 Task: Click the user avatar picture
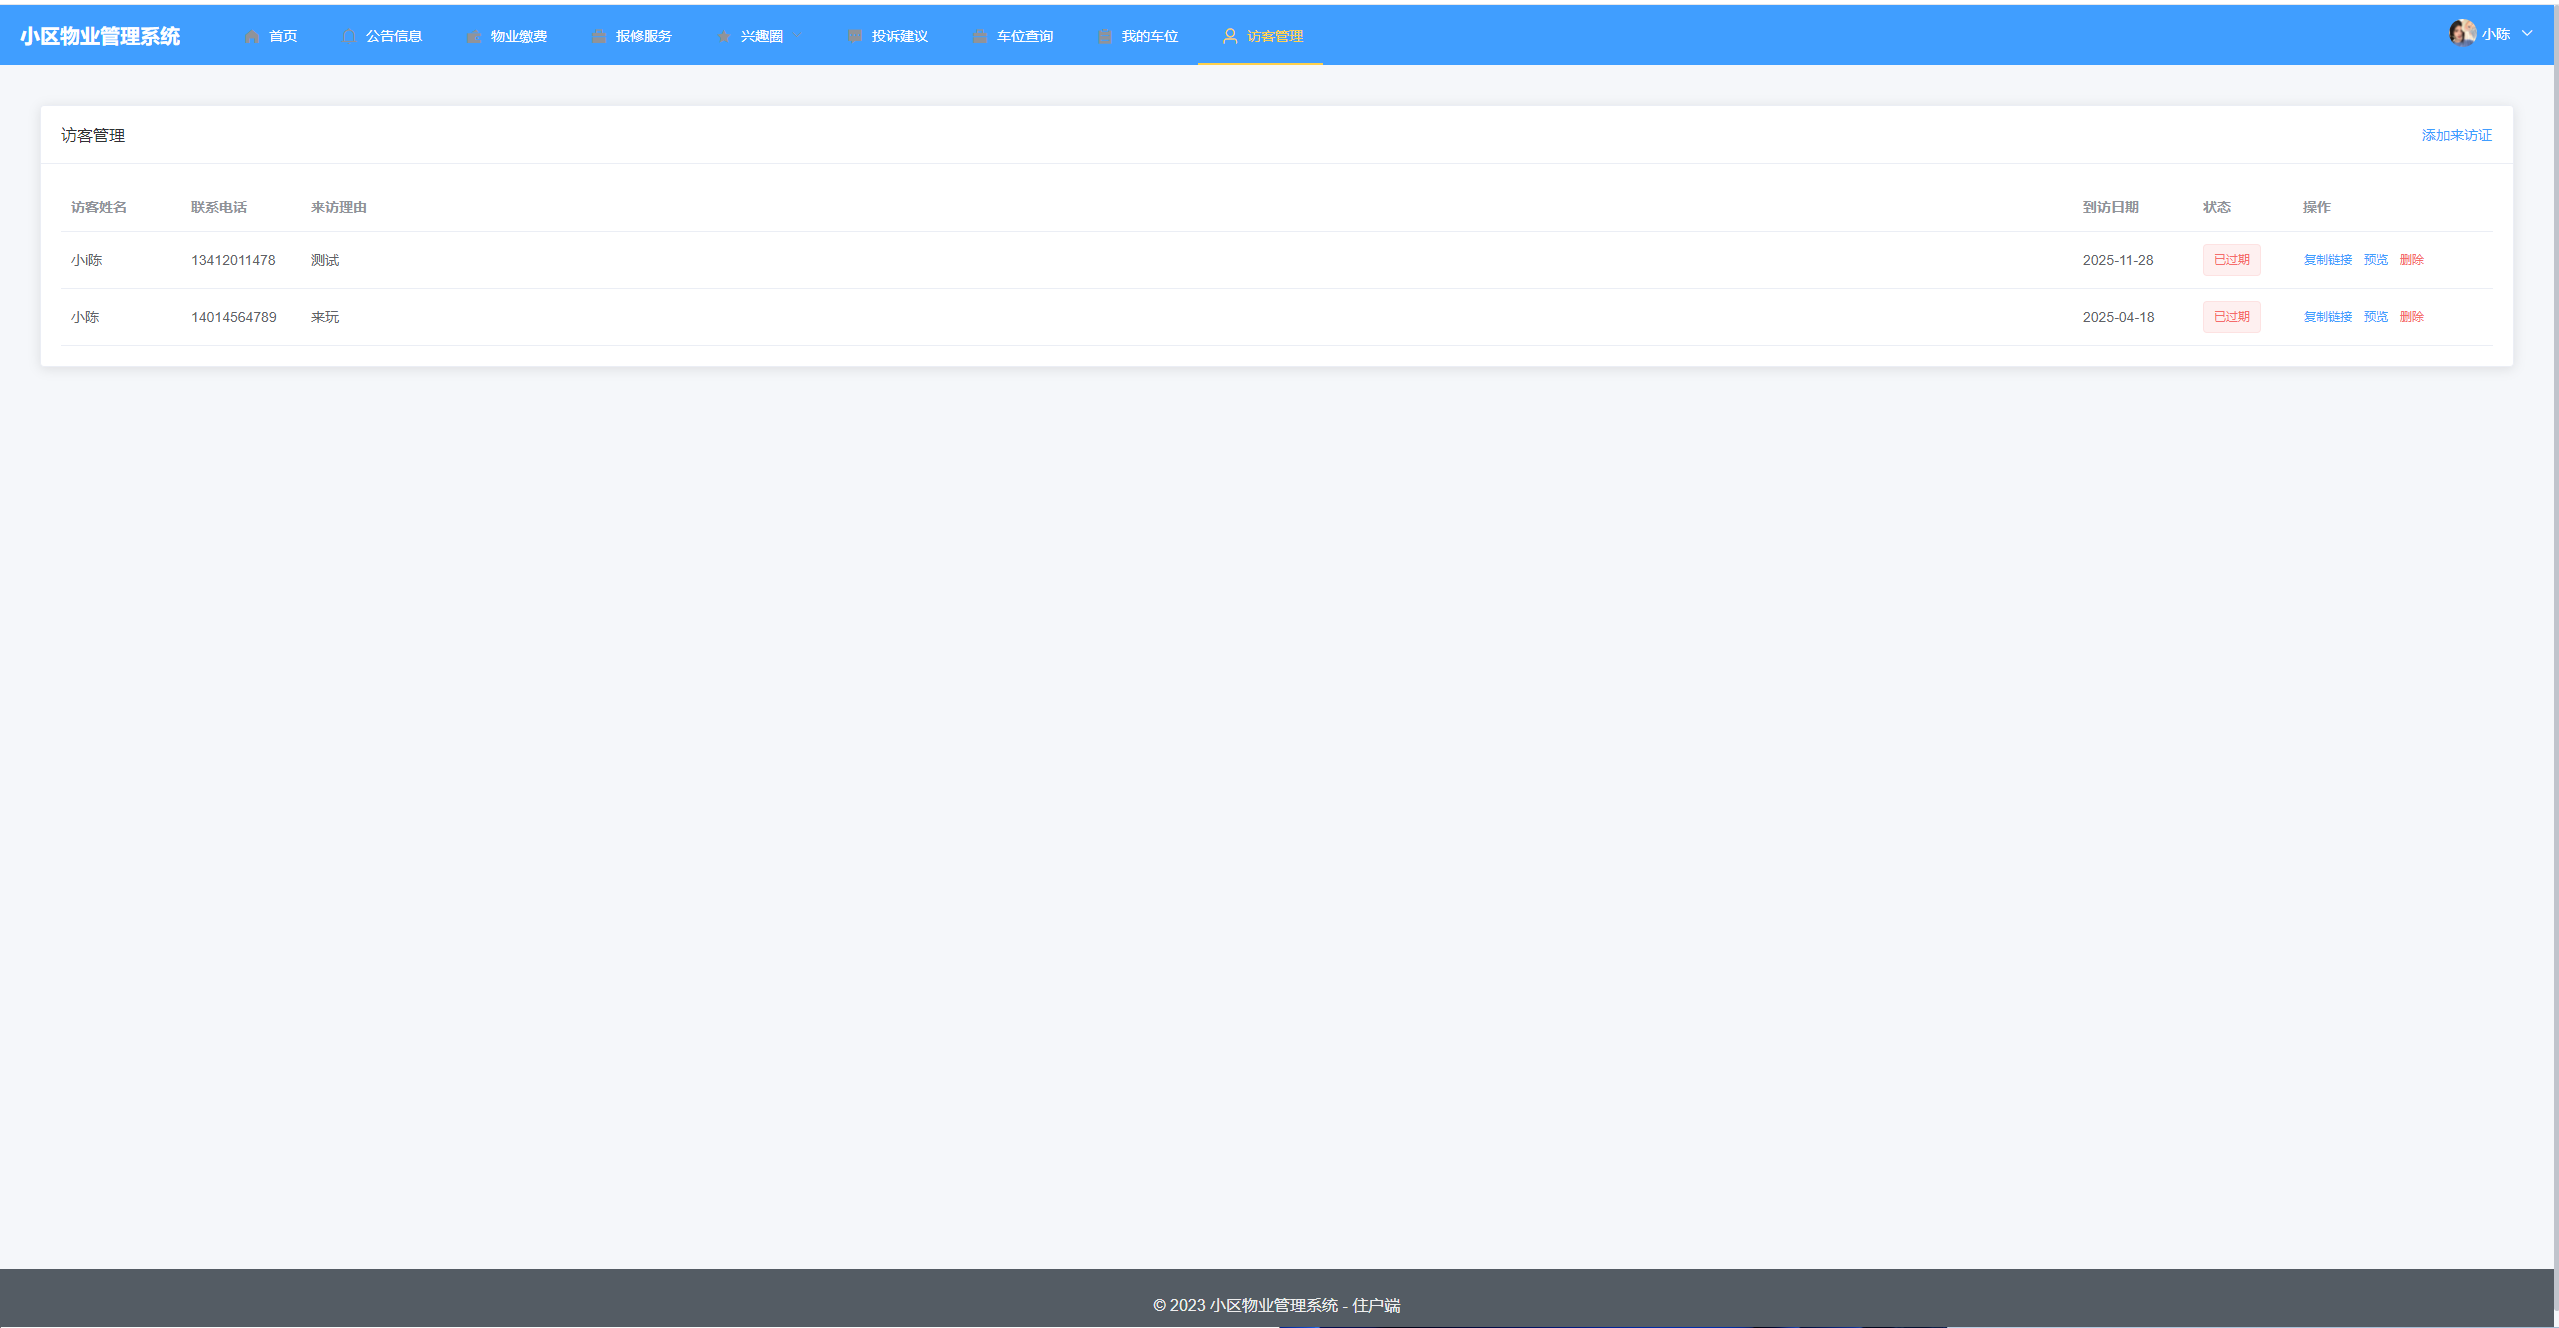point(2462,33)
